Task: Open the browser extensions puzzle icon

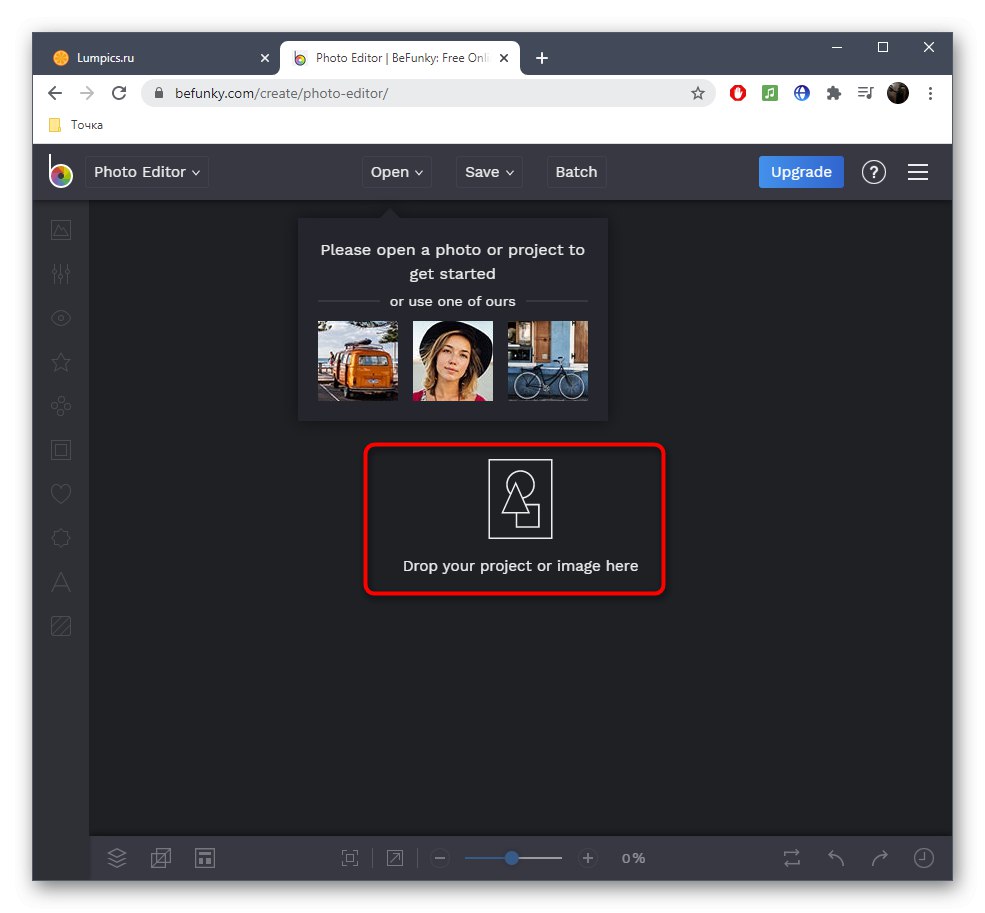Action: coord(834,93)
